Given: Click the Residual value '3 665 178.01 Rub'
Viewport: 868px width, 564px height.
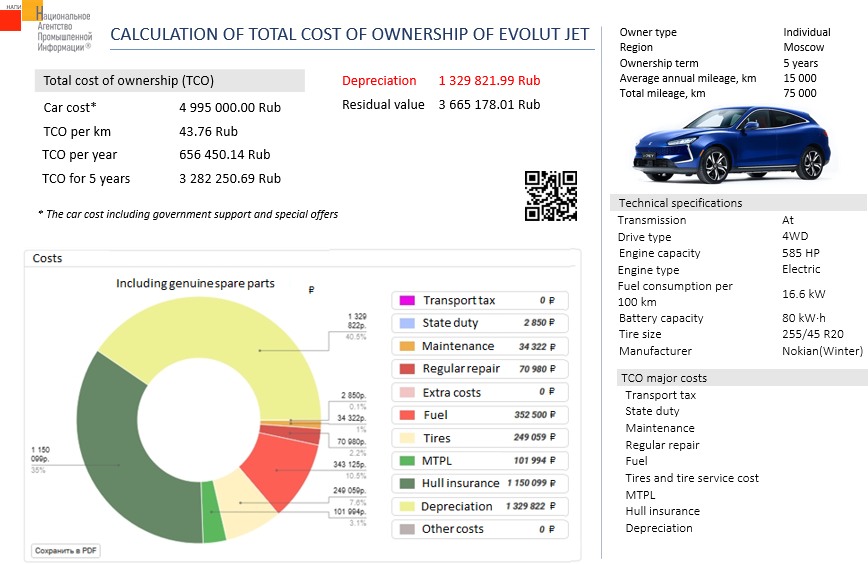Looking at the screenshot, I should (489, 104).
